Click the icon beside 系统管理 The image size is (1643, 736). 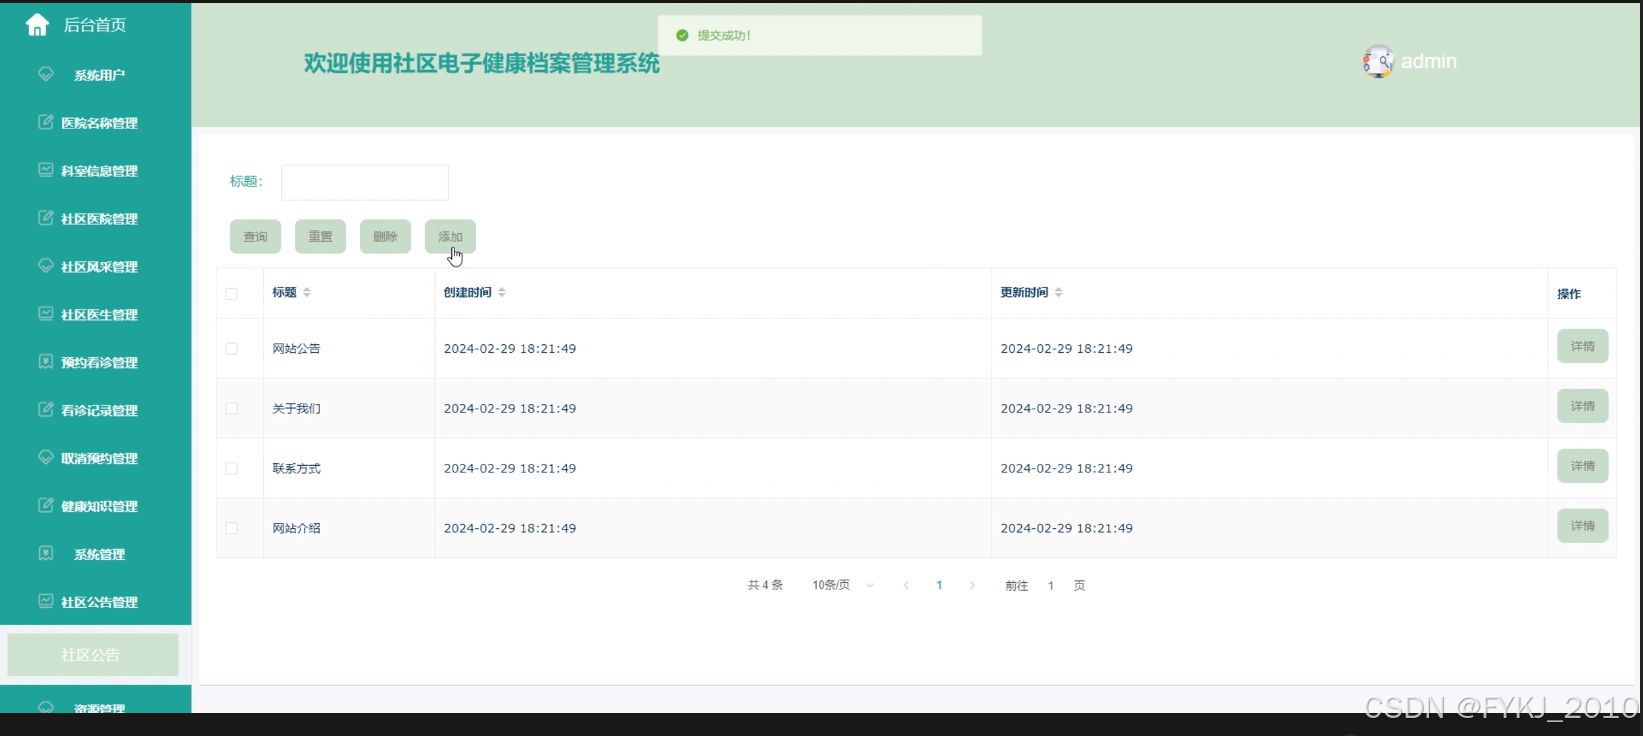(46, 554)
